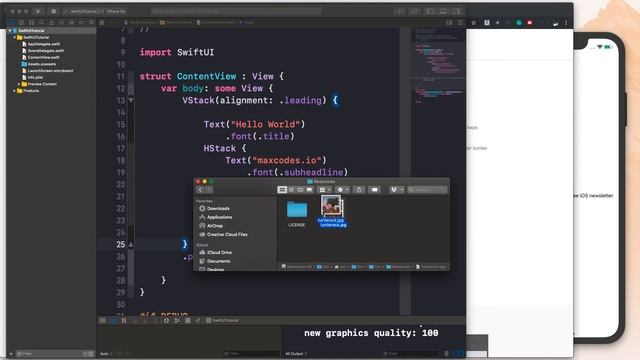Switch Finder to gallery view

(309, 190)
